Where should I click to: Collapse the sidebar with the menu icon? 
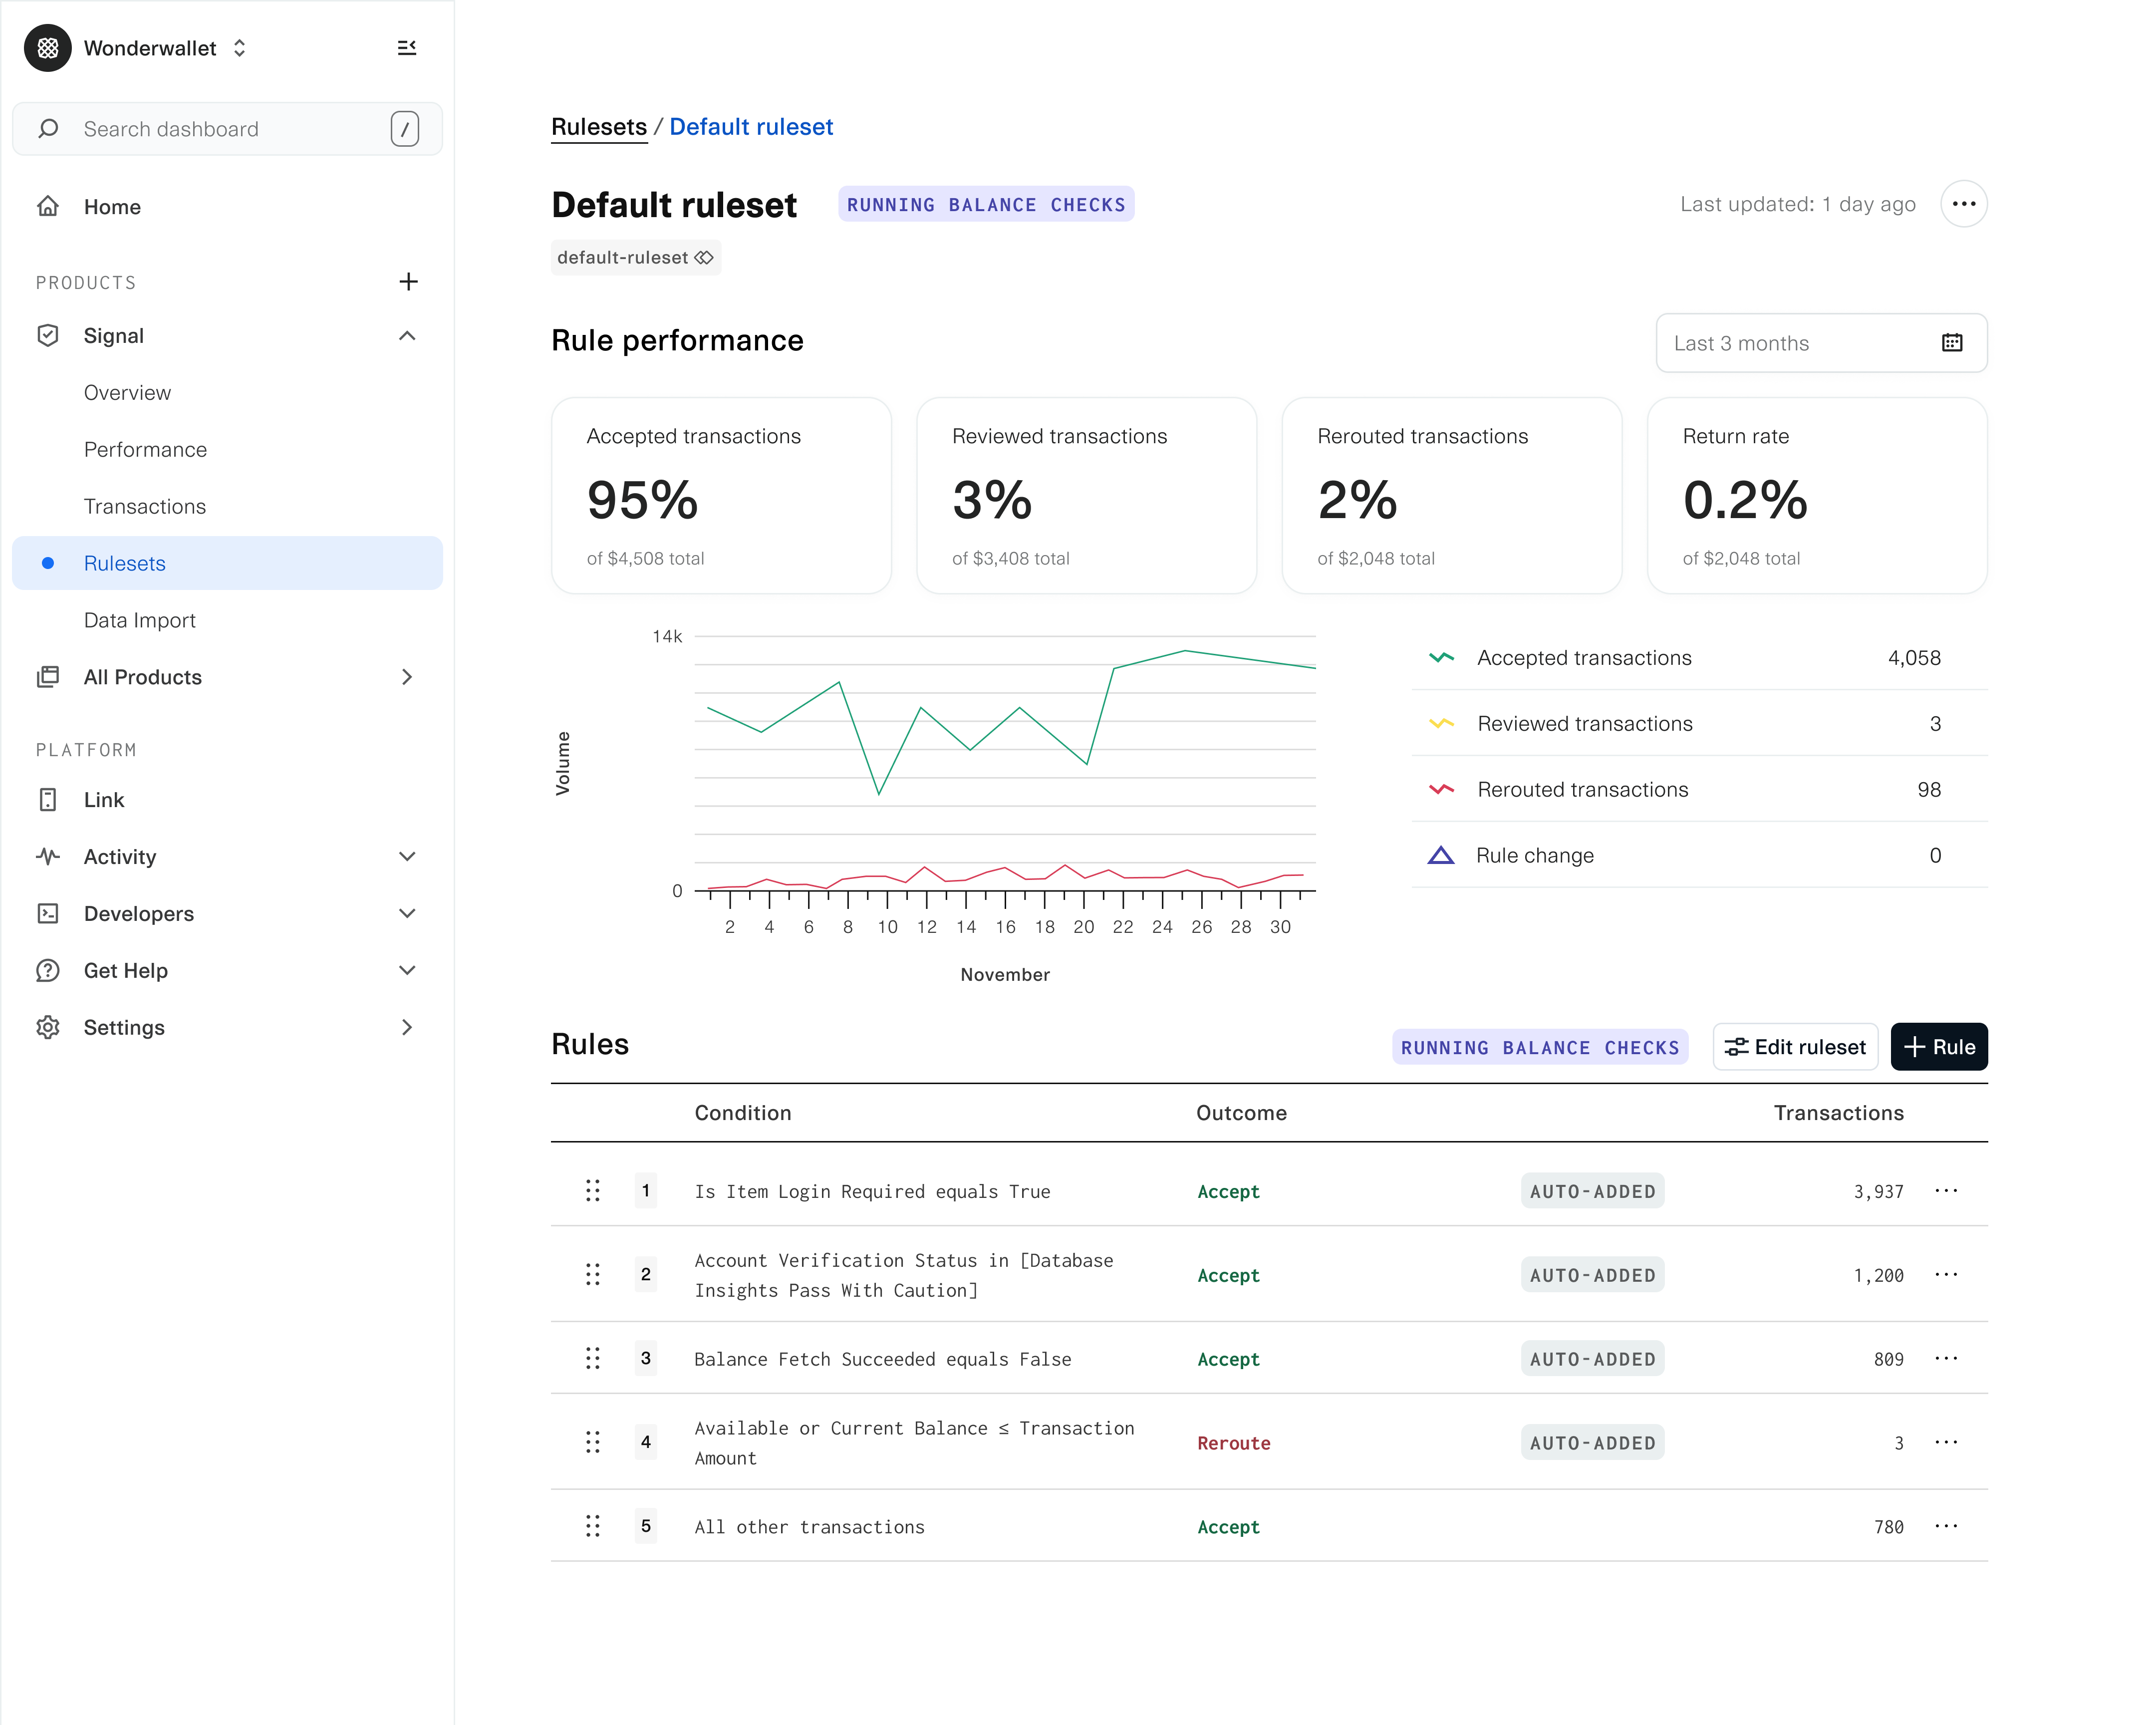pos(406,48)
